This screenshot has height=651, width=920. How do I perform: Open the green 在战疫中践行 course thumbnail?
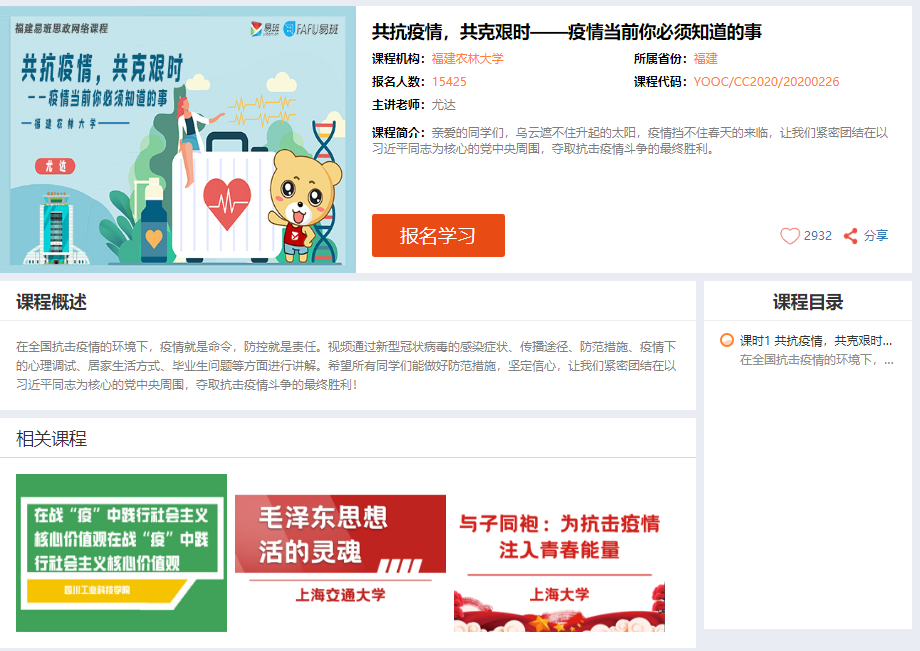coord(121,553)
